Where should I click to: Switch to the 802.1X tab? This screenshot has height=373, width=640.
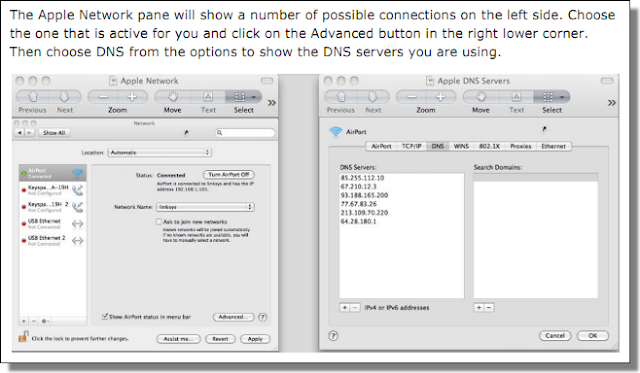pos(489,146)
